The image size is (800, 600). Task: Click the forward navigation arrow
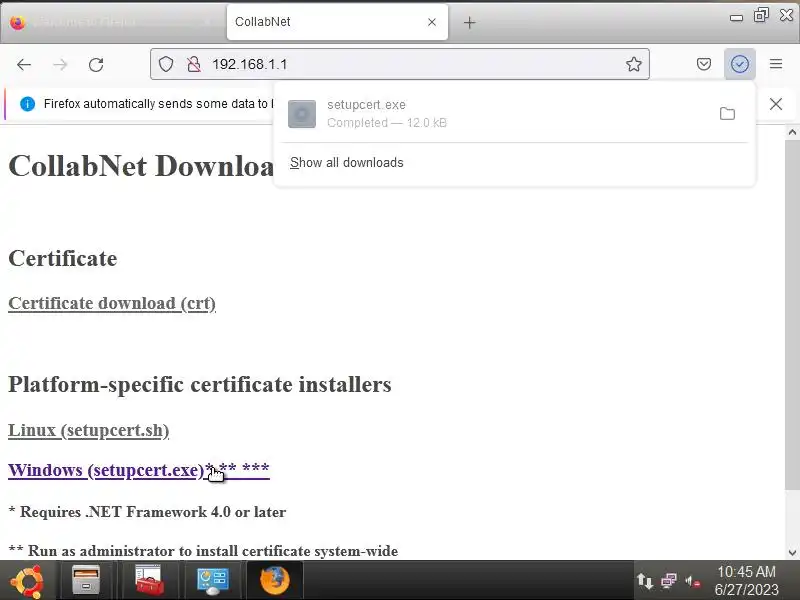click(x=60, y=64)
